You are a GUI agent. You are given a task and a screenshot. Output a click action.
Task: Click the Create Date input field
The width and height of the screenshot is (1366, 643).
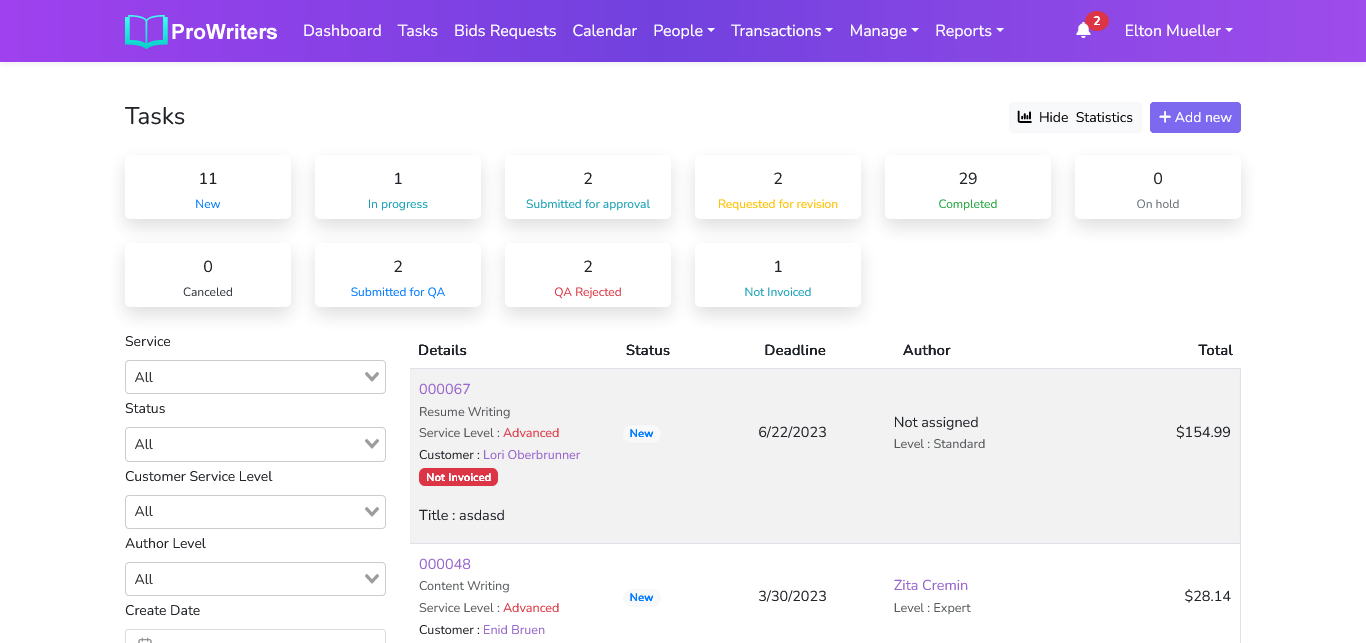(x=255, y=636)
